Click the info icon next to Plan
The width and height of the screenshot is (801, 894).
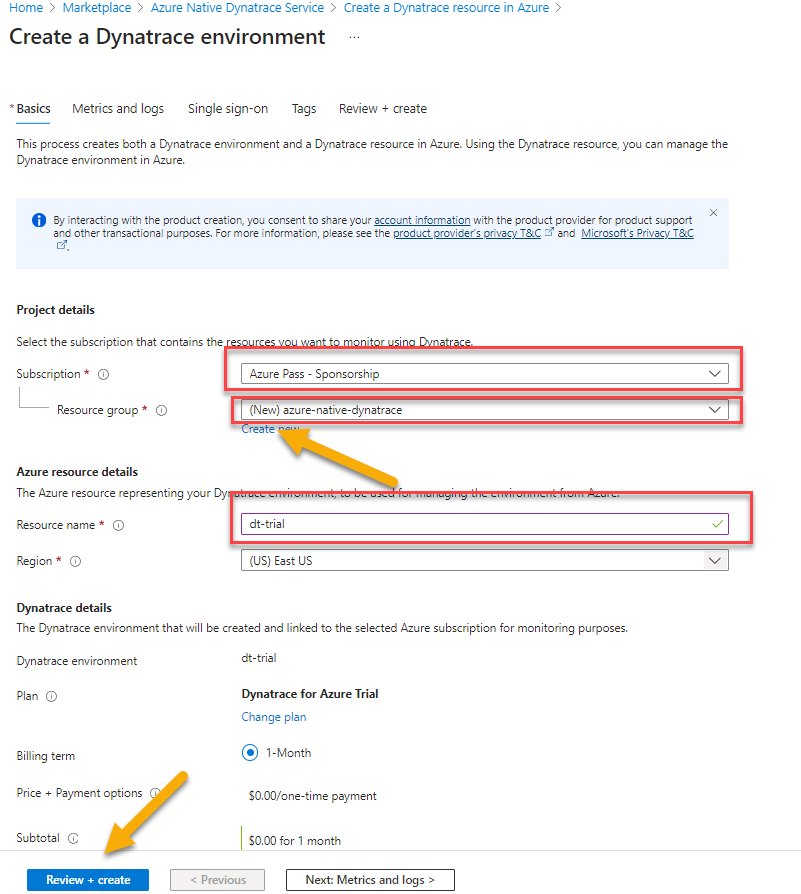tap(51, 697)
